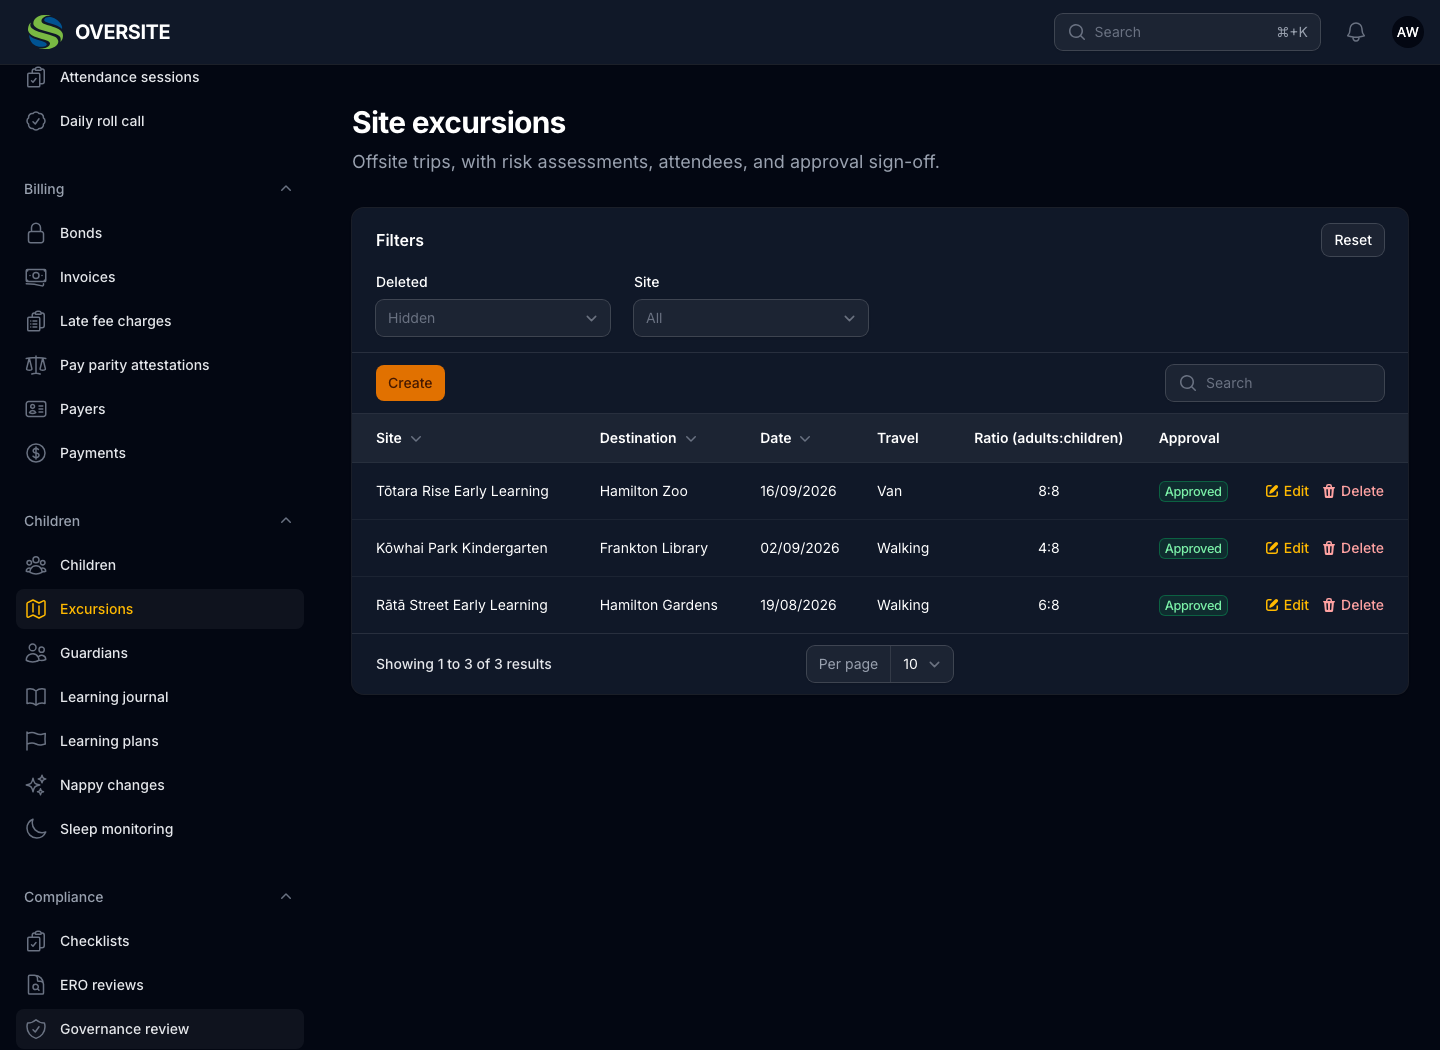Go to Attendance sessions page
This screenshot has width=1440, height=1050.
(x=160, y=77)
